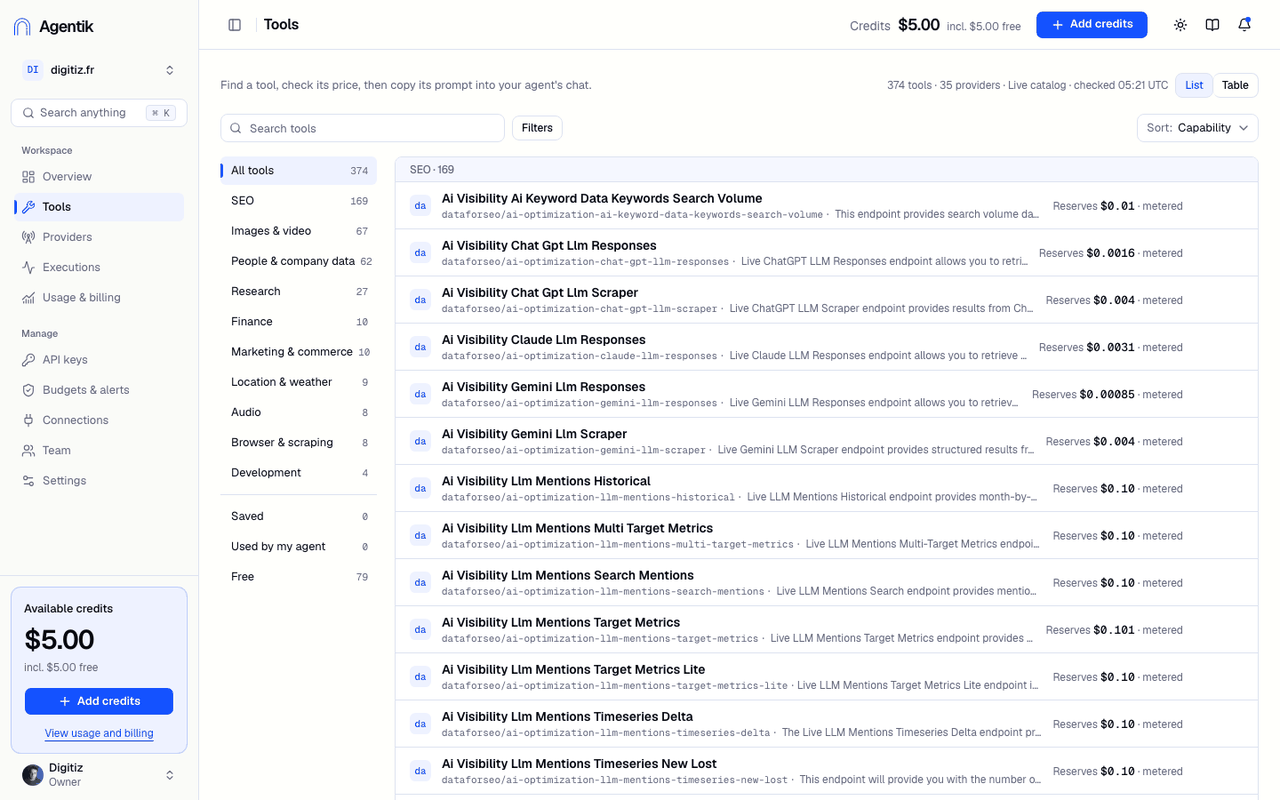Click the 'da' icon beside Gemini Llm Scraper
The width and height of the screenshot is (1280, 800).
point(420,441)
